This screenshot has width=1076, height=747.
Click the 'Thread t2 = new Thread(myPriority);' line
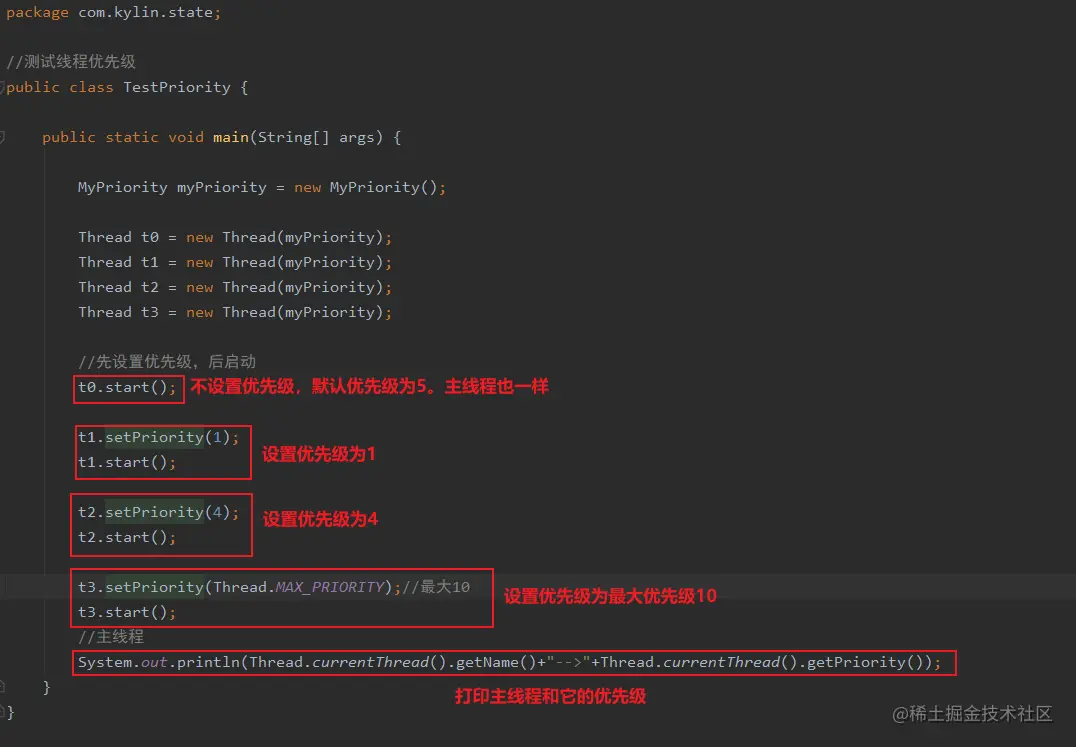point(235,287)
